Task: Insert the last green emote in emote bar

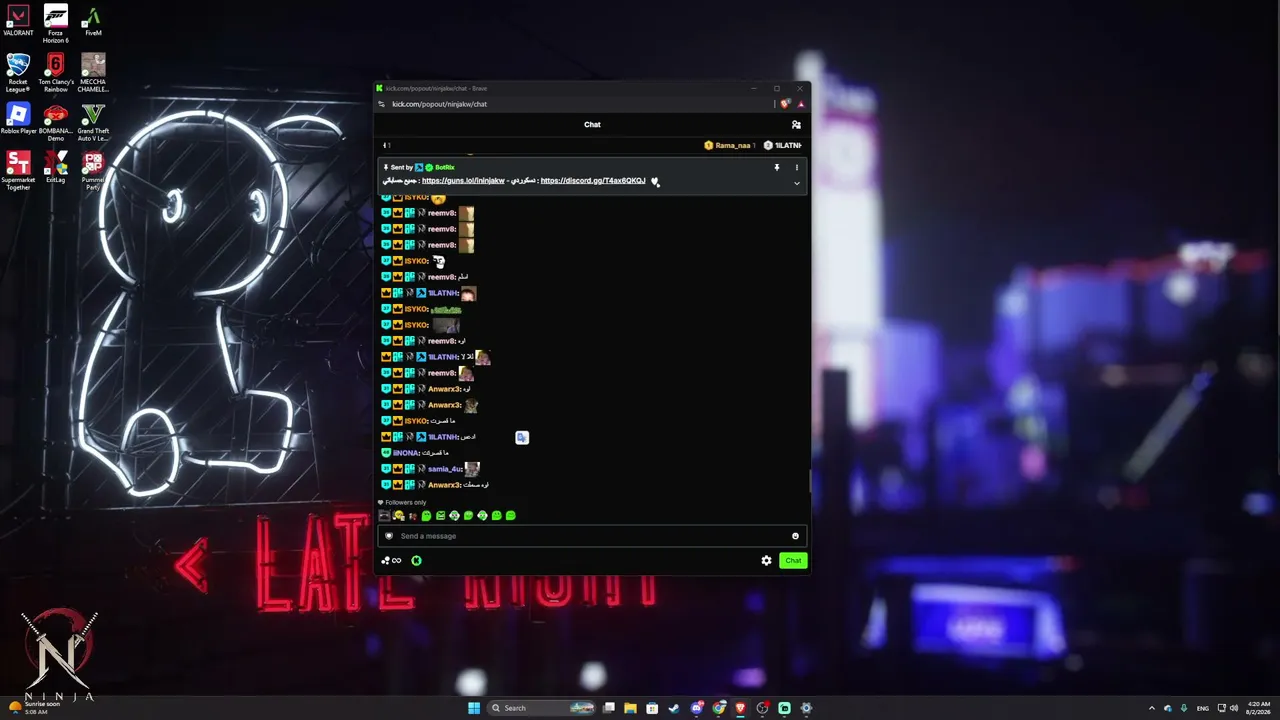Action: click(511, 516)
